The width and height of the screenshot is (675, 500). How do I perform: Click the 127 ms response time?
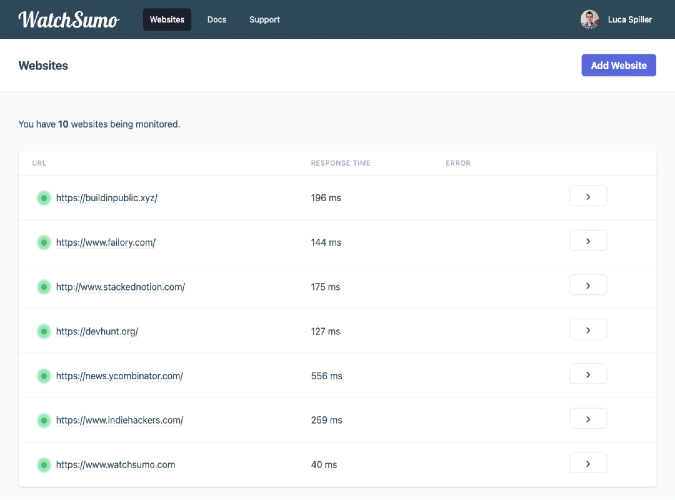click(325, 331)
